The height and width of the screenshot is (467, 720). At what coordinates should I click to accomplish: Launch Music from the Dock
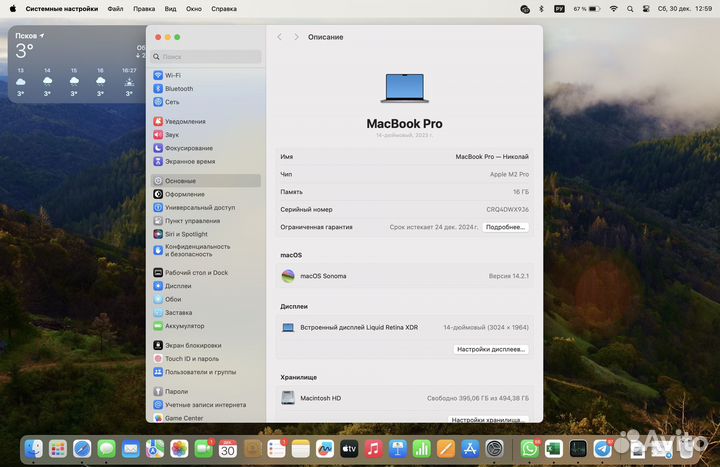373,449
